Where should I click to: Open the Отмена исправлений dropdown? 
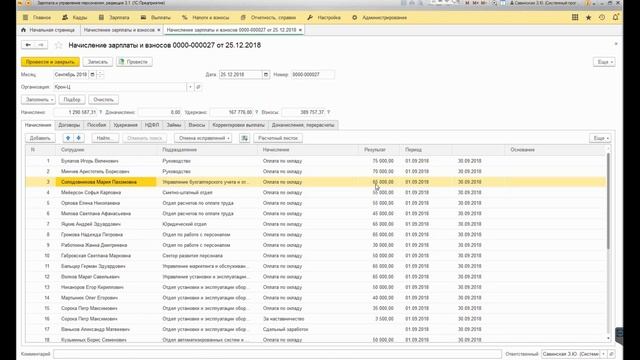[203, 138]
